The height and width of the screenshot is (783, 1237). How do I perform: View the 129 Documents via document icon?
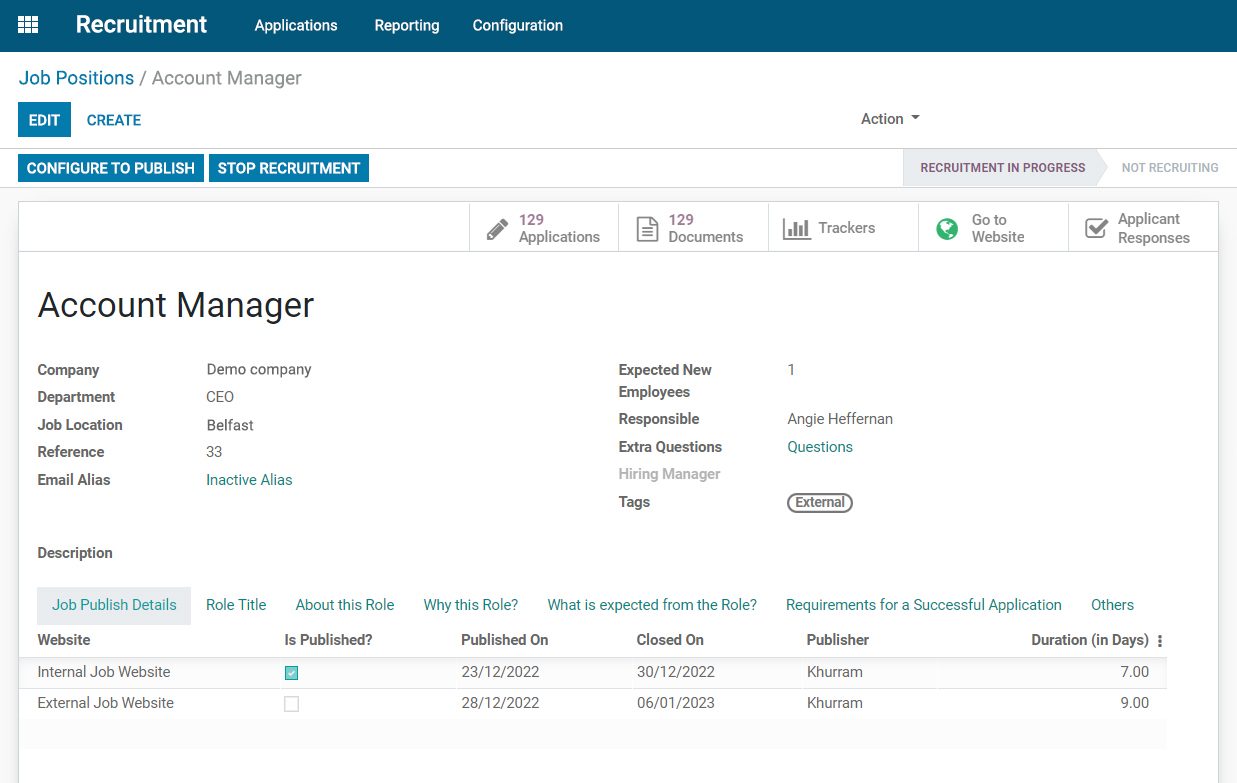click(692, 227)
